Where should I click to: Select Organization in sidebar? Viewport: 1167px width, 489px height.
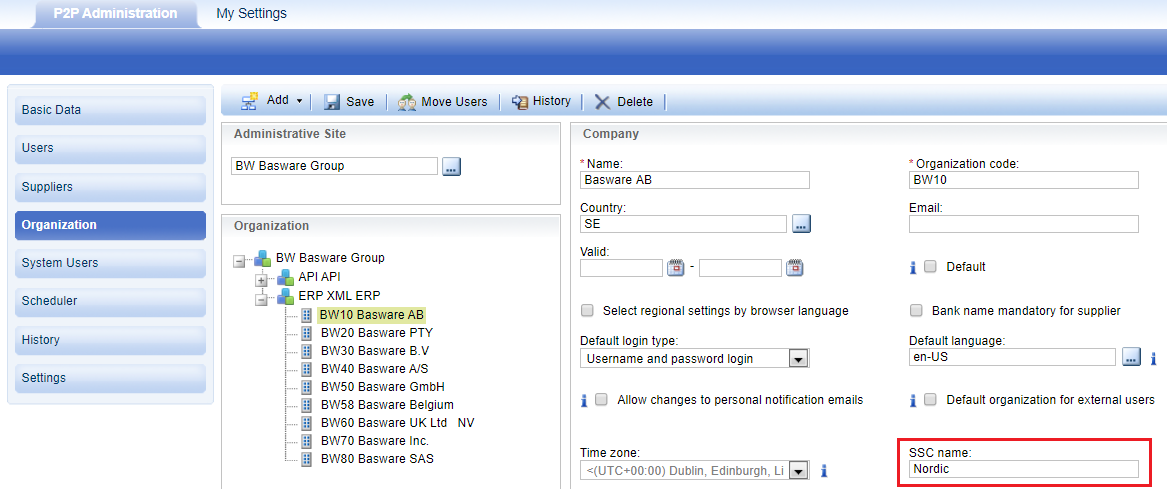coord(110,225)
